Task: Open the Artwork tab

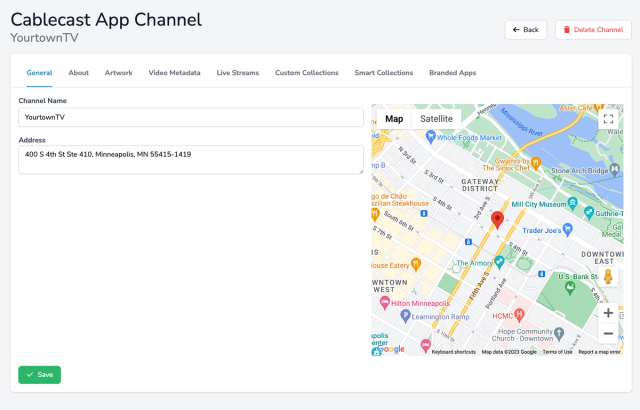Action: (x=119, y=73)
